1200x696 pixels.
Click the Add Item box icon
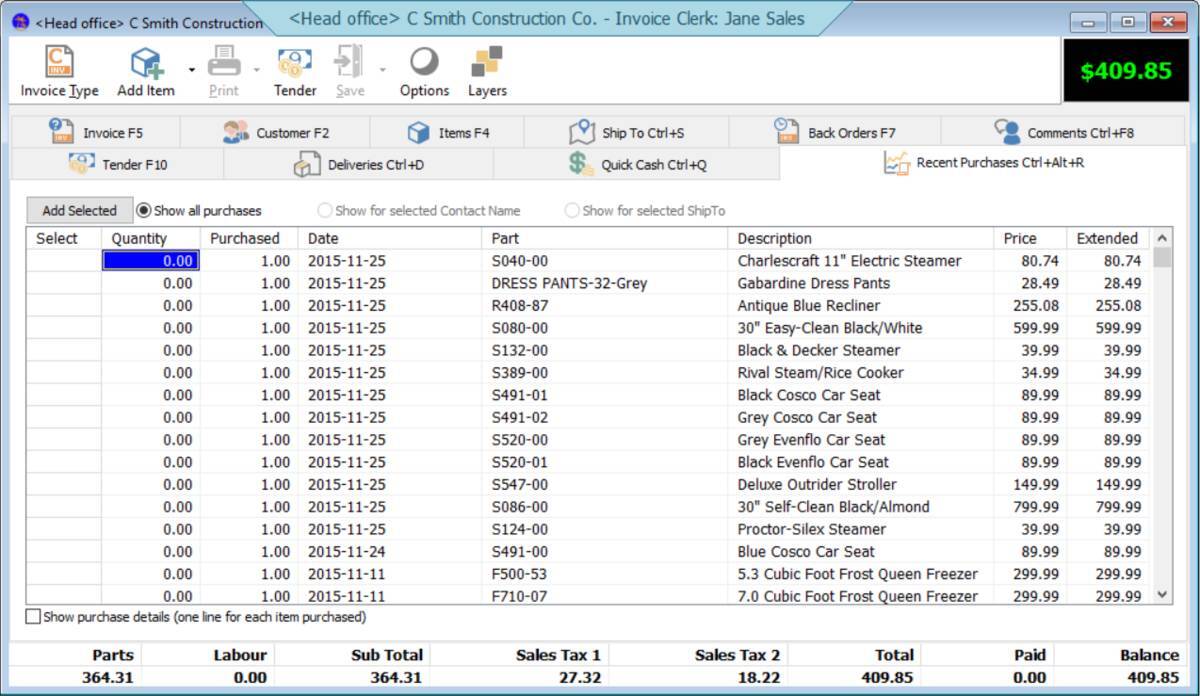point(146,63)
